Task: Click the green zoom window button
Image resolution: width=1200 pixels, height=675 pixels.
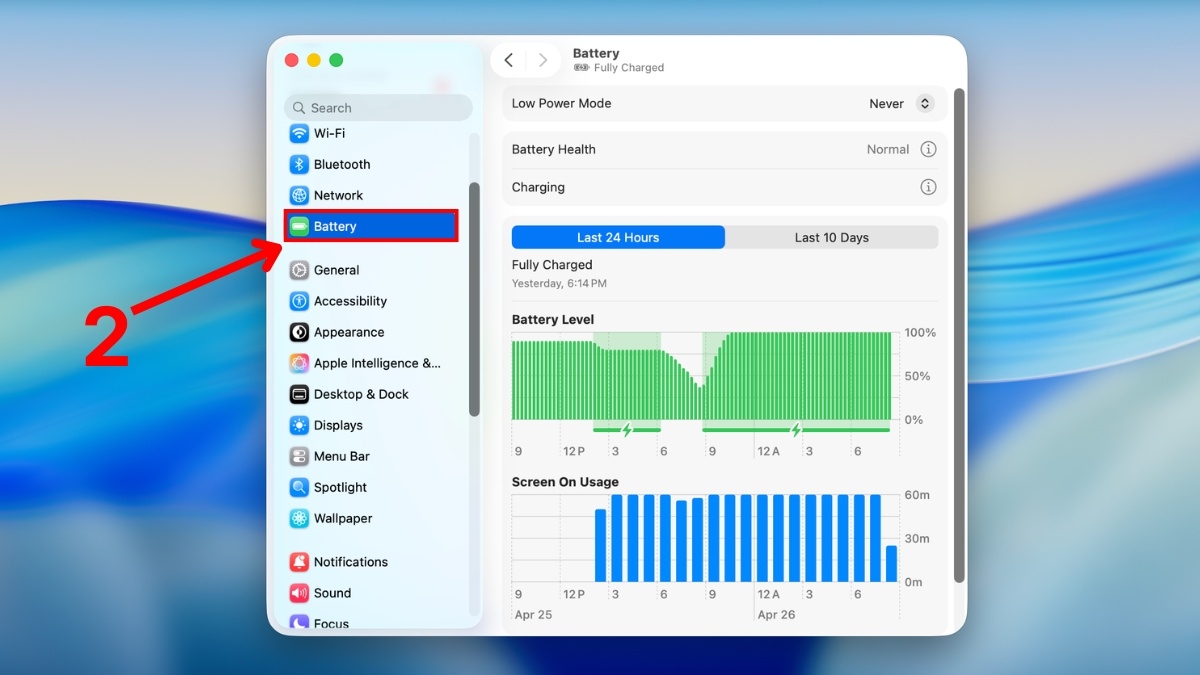Action: tap(336, 60)
